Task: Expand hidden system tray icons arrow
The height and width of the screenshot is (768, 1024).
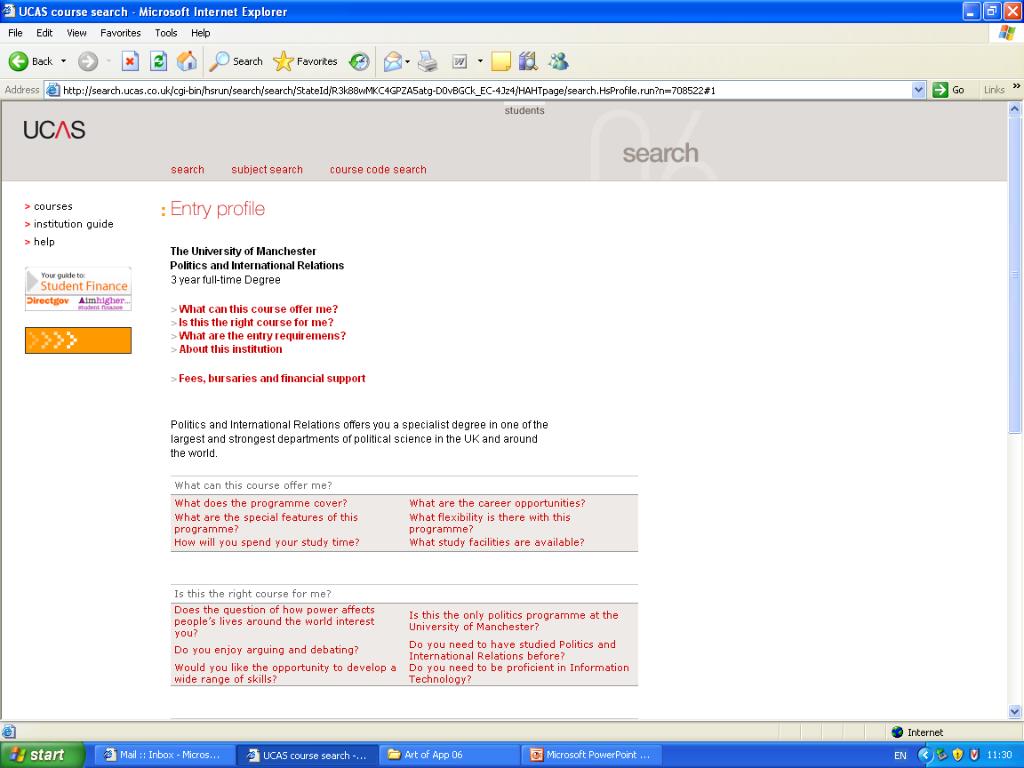Action: click(925, 756)
